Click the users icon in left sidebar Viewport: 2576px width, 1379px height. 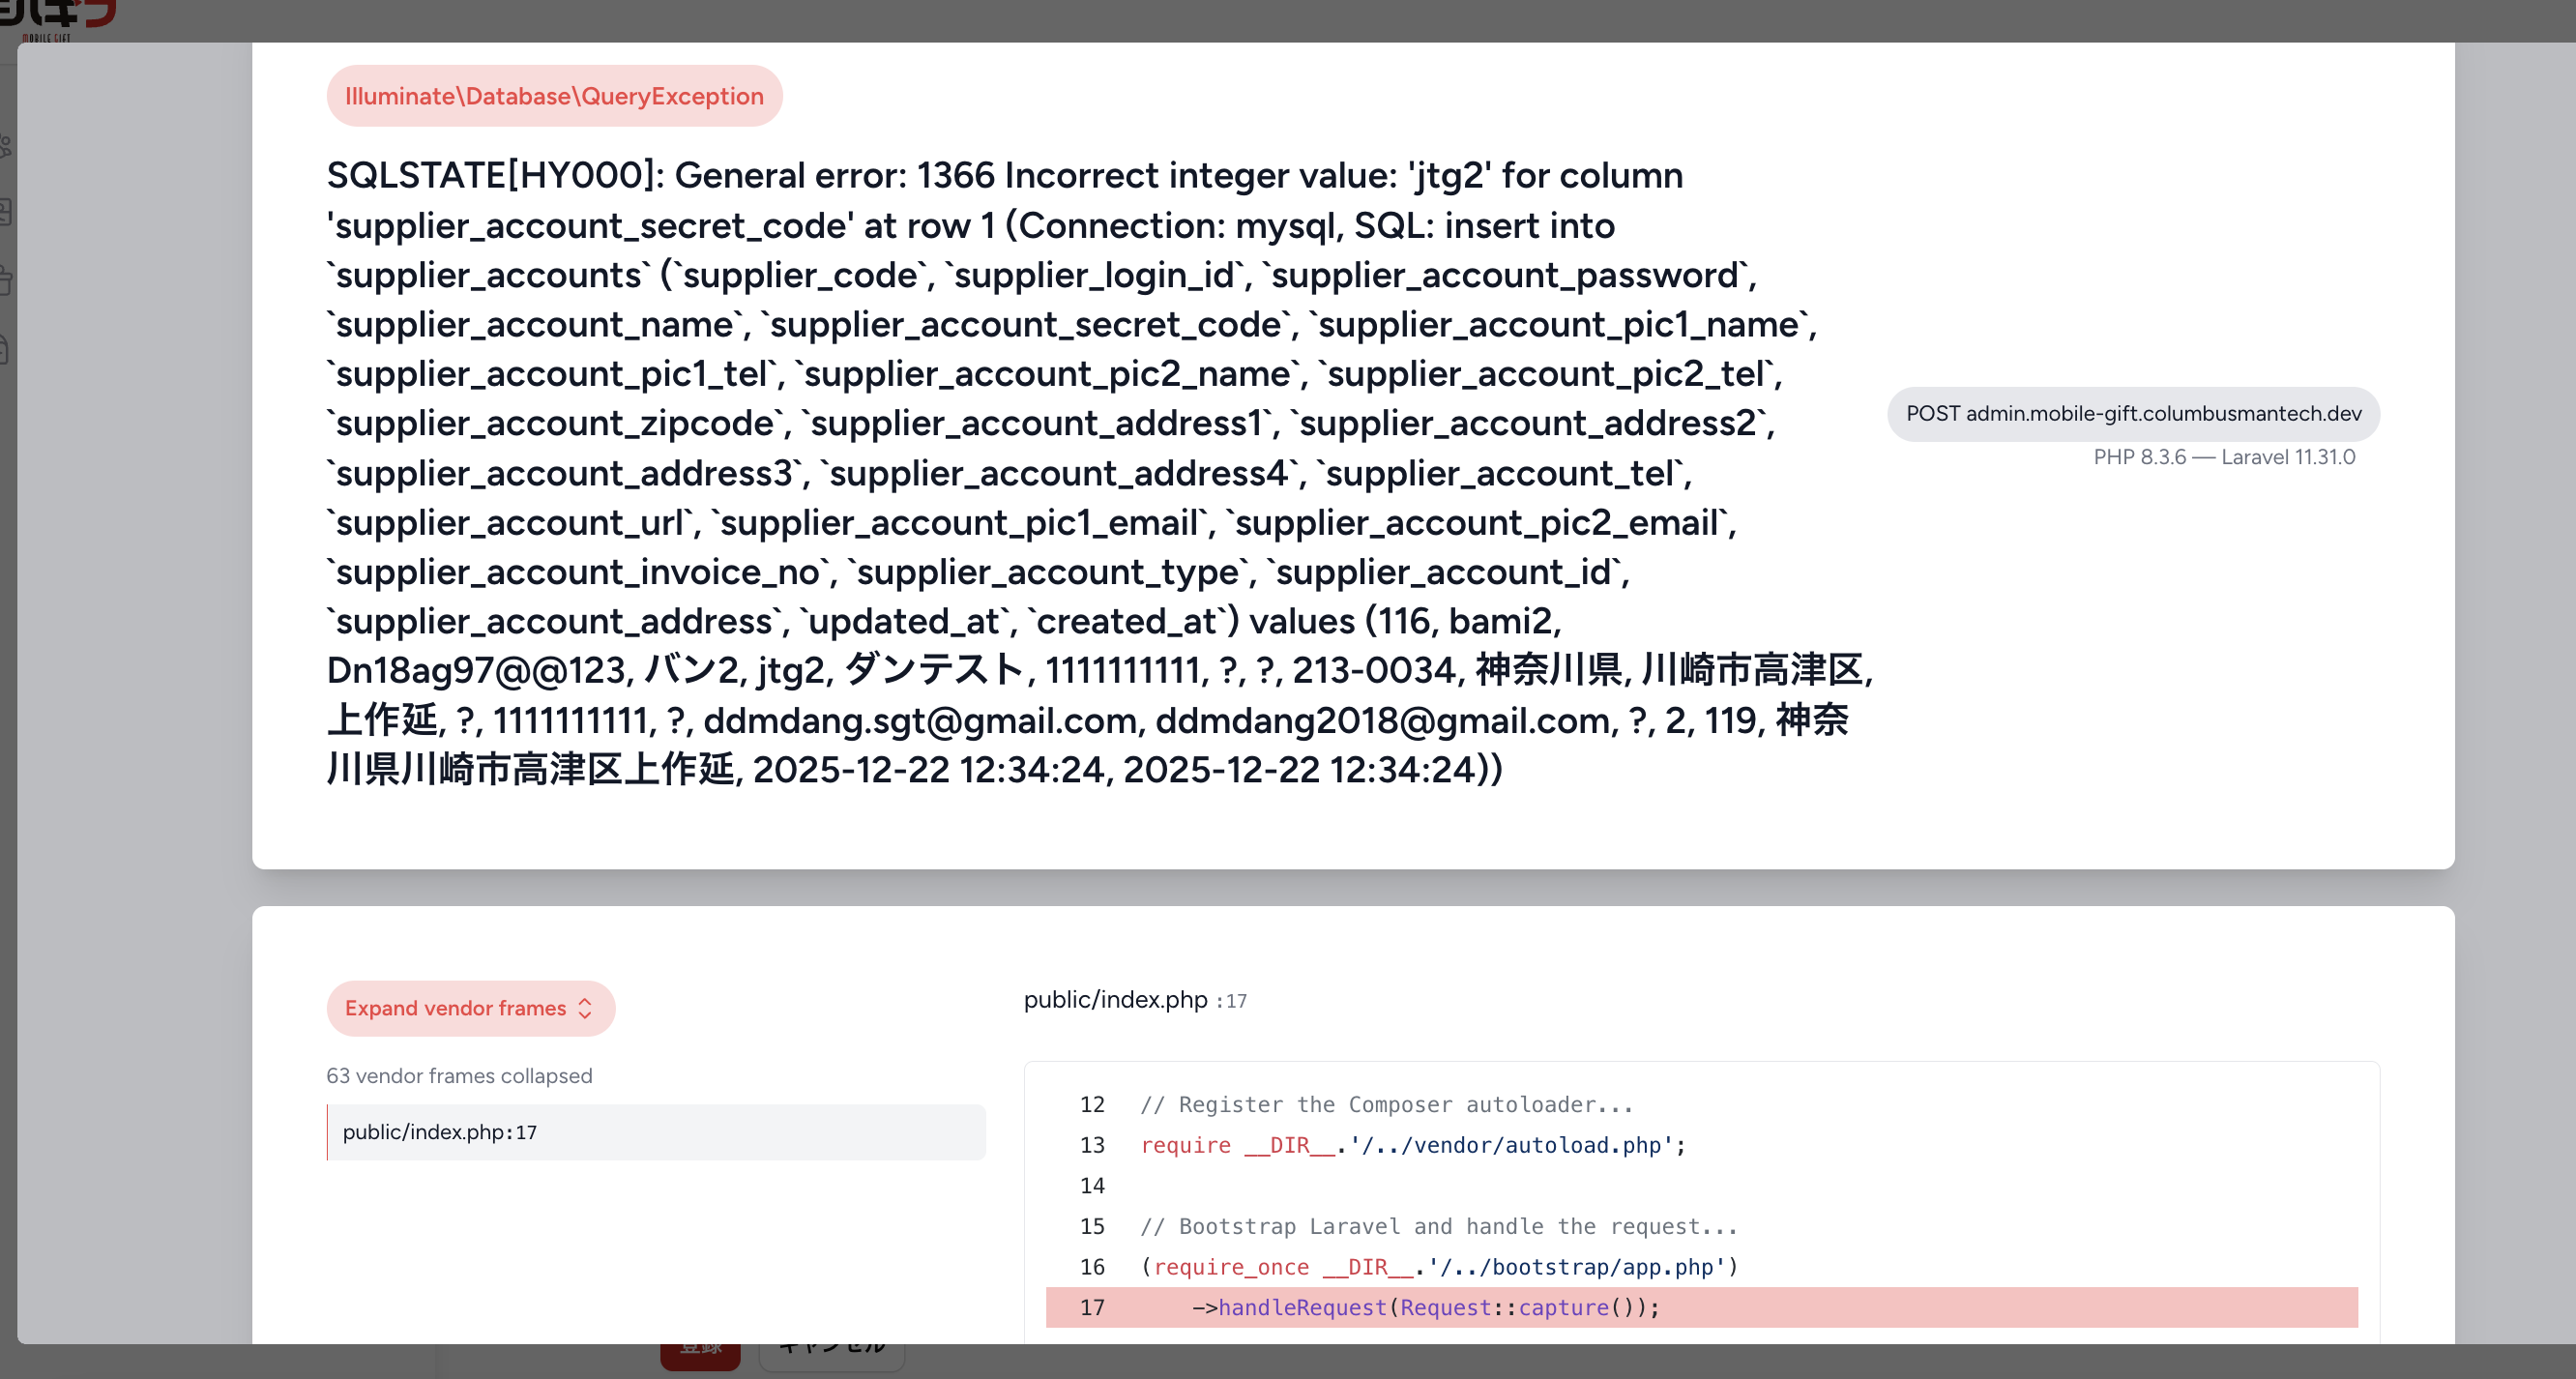coord(5,146)
